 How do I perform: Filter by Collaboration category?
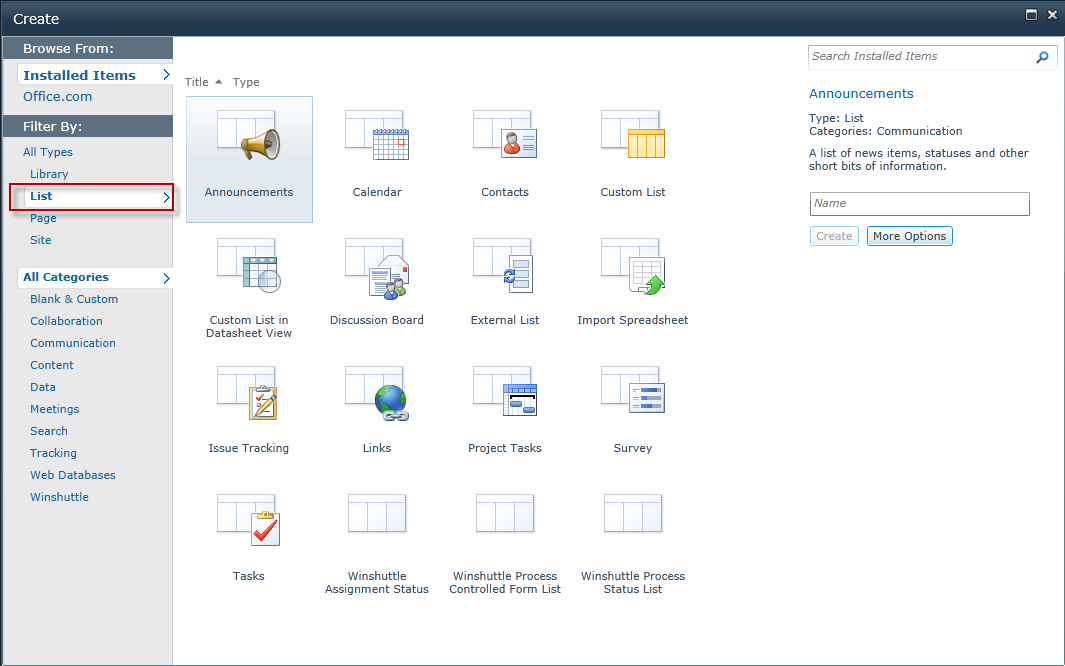click(x=67, y=321)
